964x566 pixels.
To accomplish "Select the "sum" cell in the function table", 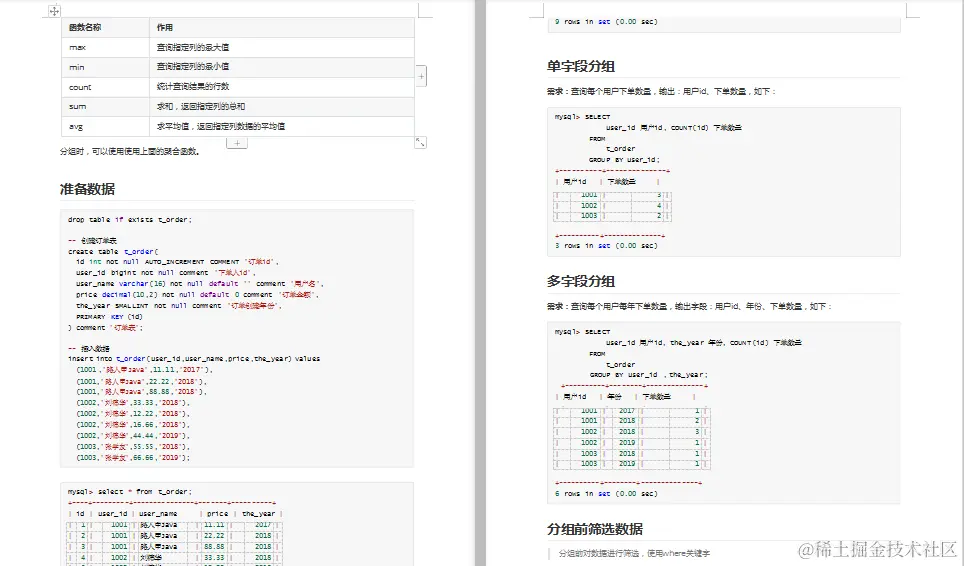I will coord(105,106).
